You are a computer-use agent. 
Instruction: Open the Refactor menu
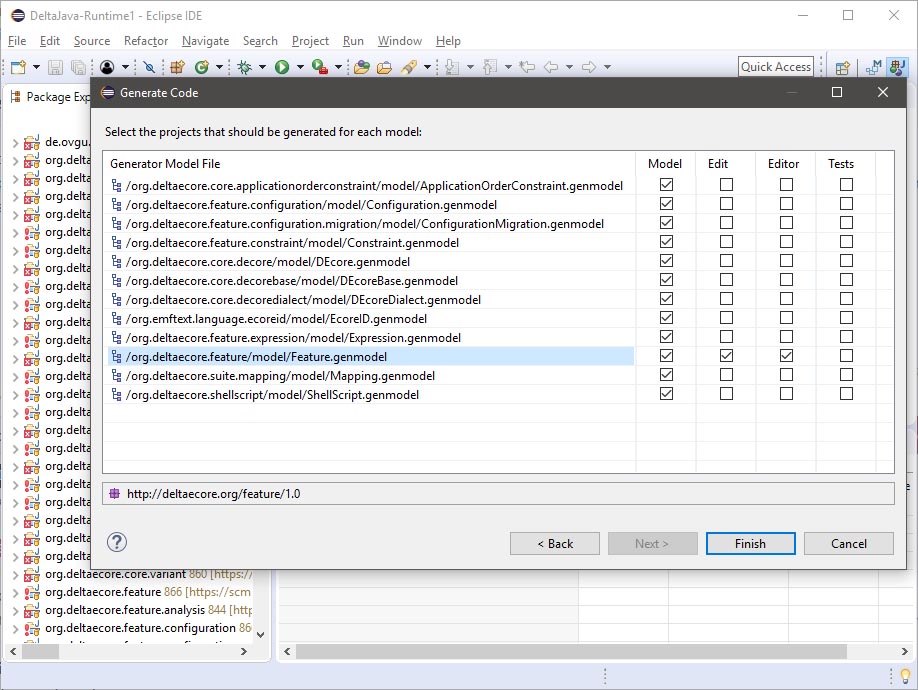146,41
